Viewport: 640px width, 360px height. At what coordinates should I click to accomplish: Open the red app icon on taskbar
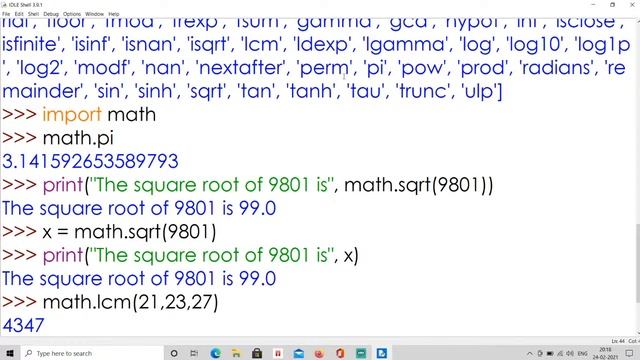(x=278, y=353)
